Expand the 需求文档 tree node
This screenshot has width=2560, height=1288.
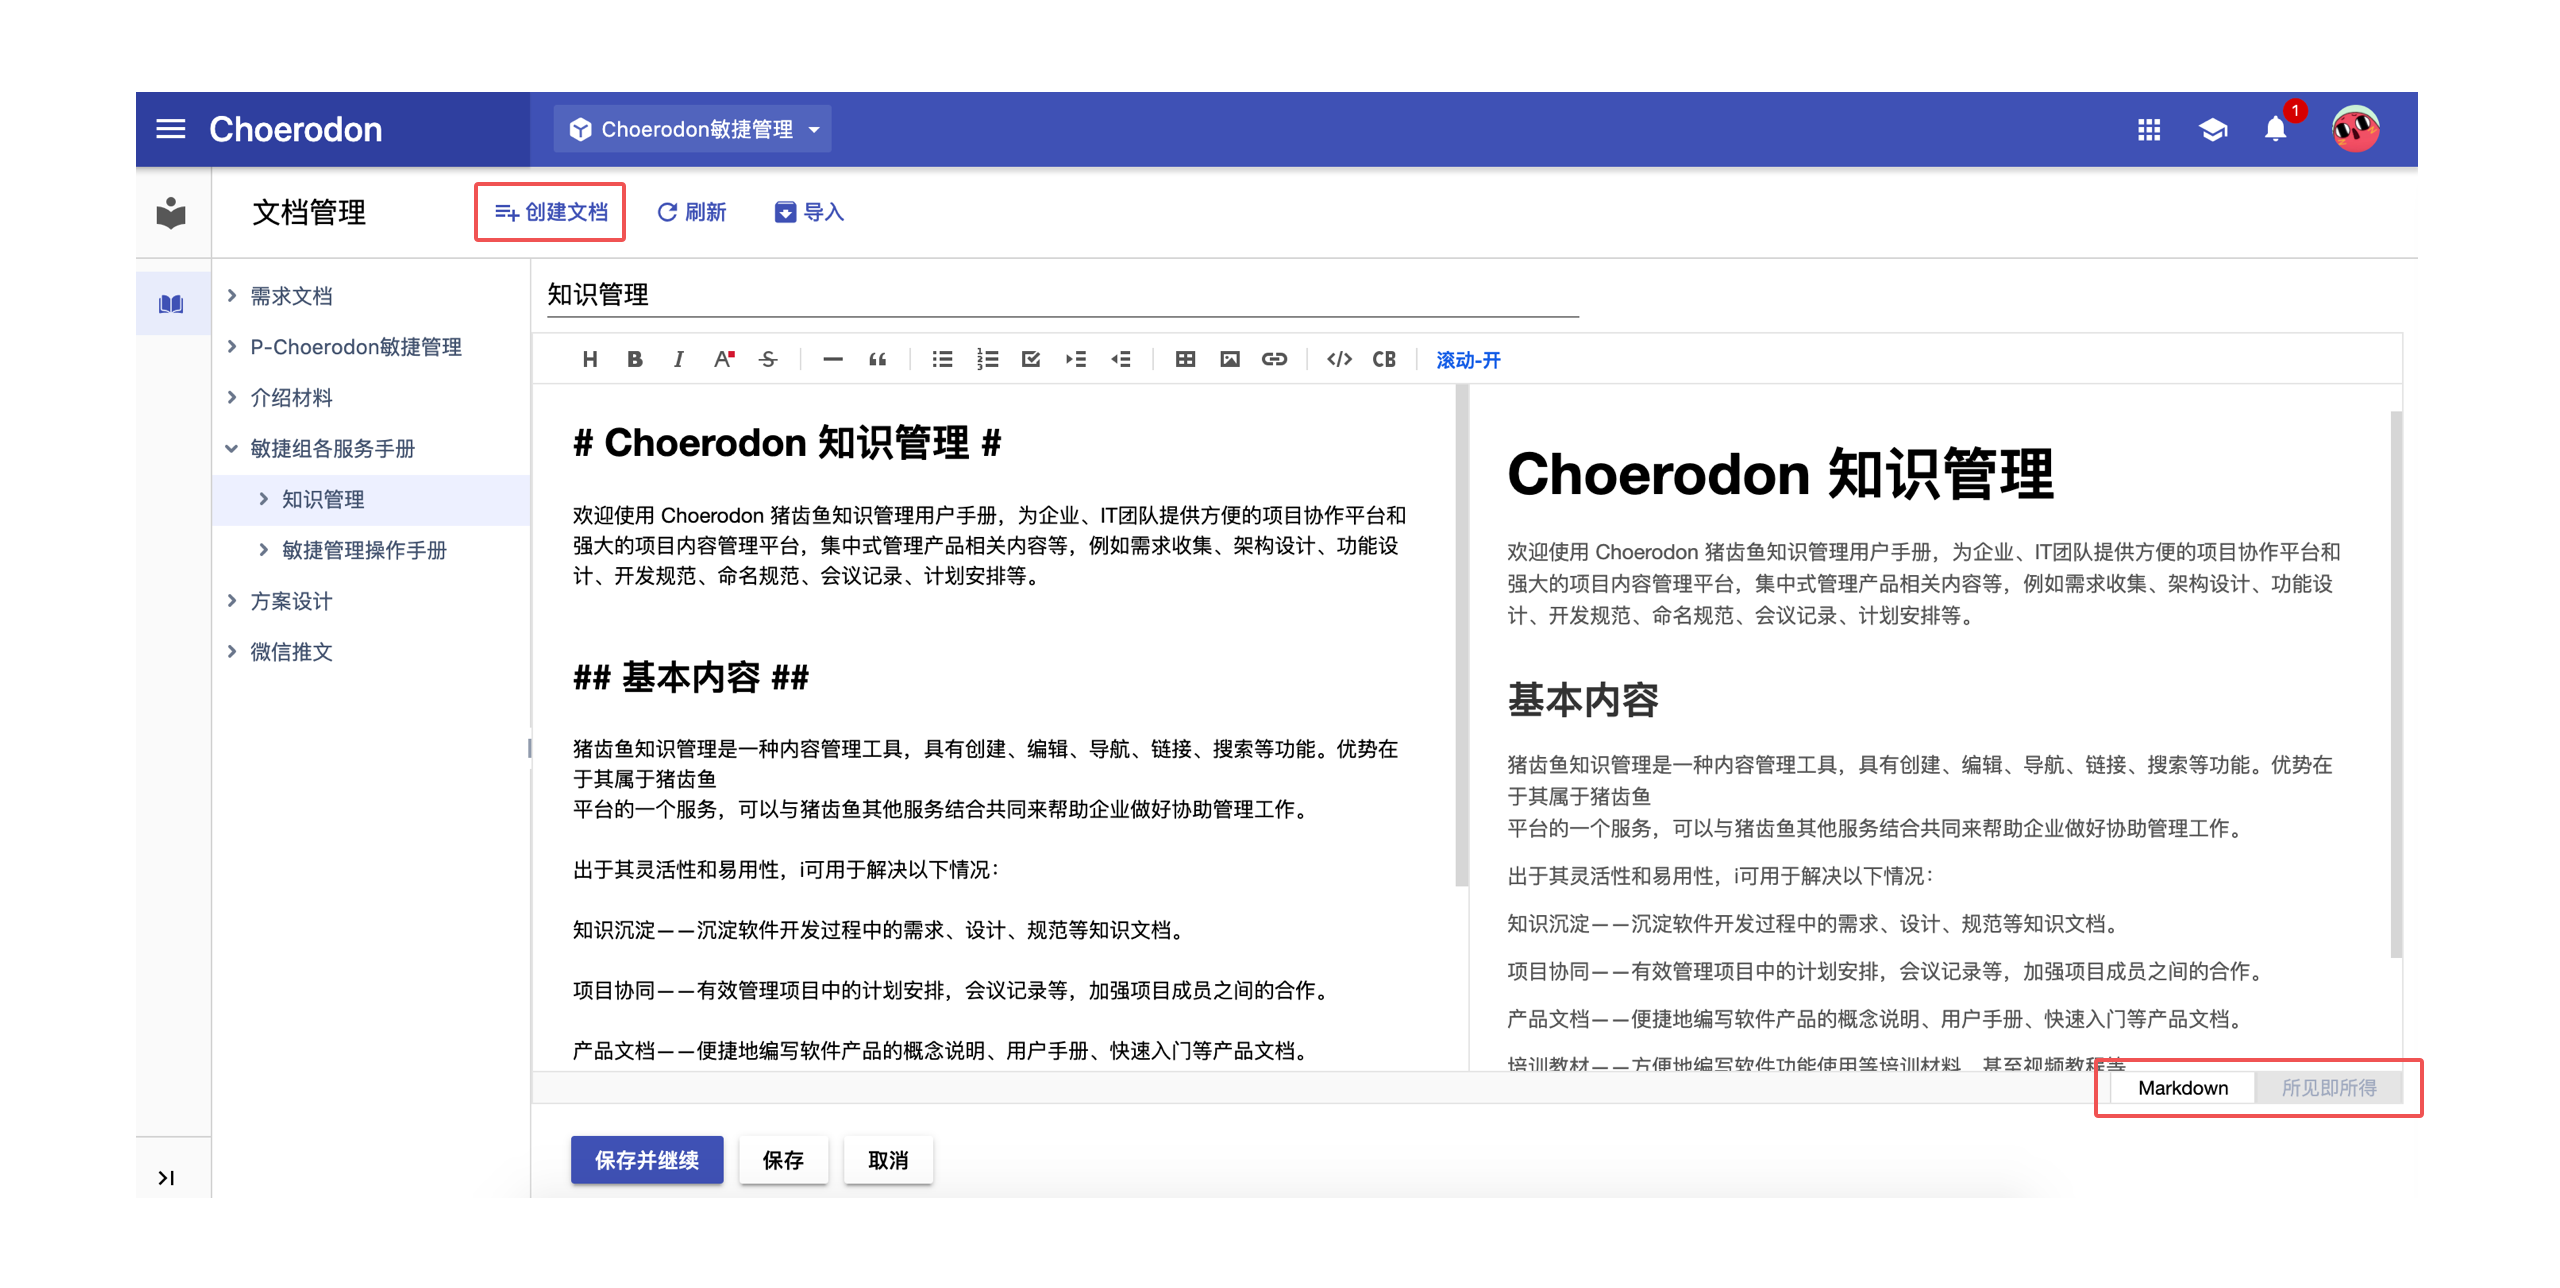232,295
